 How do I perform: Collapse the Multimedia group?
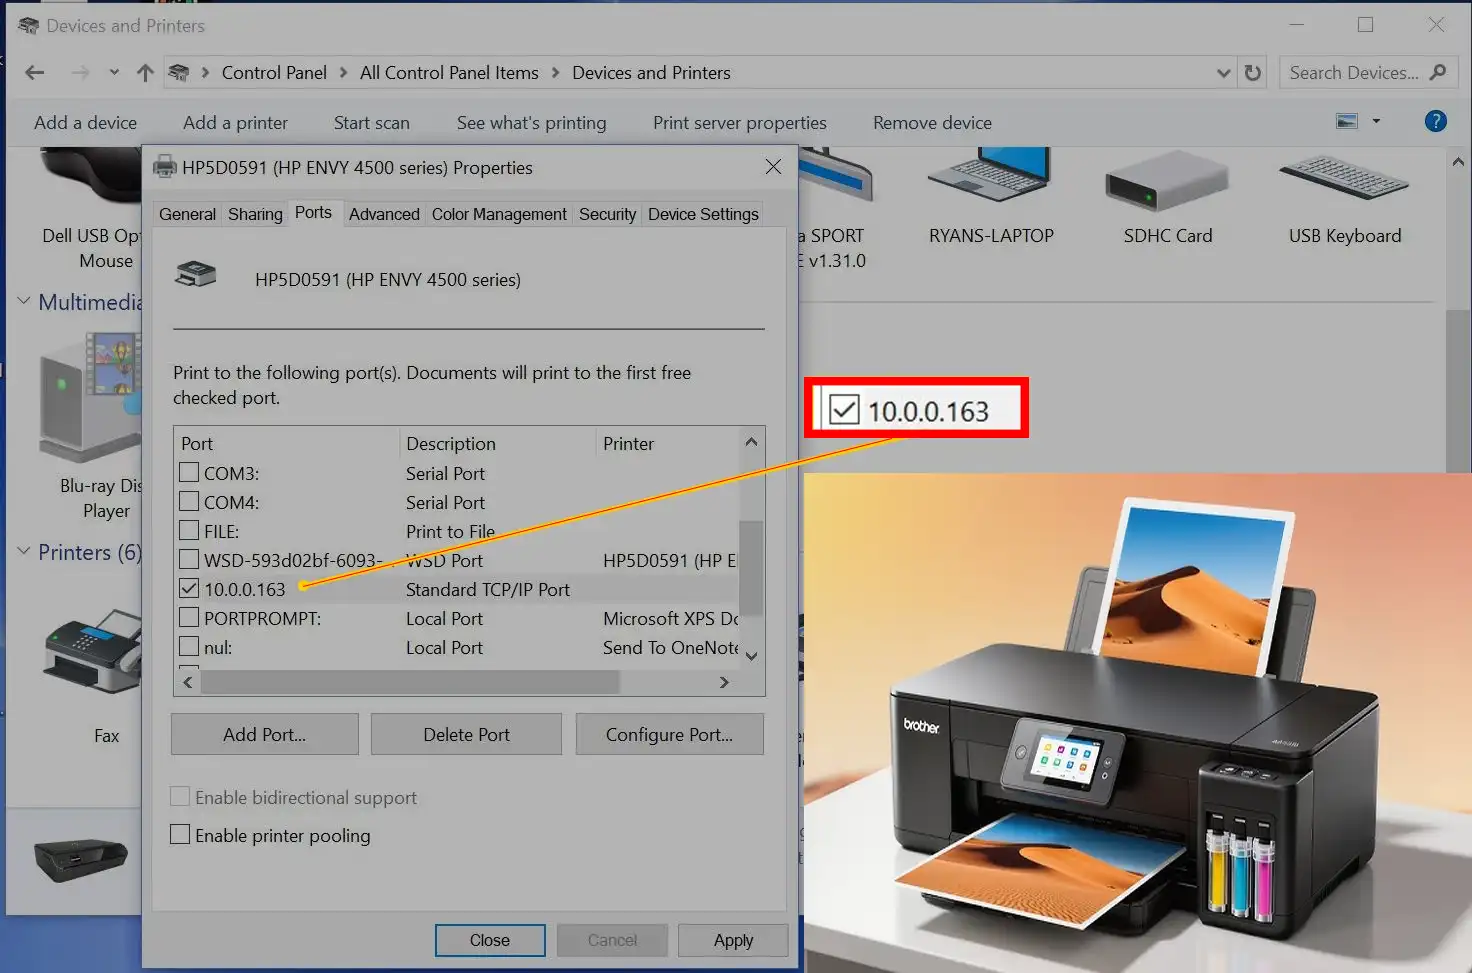(24, 301)
